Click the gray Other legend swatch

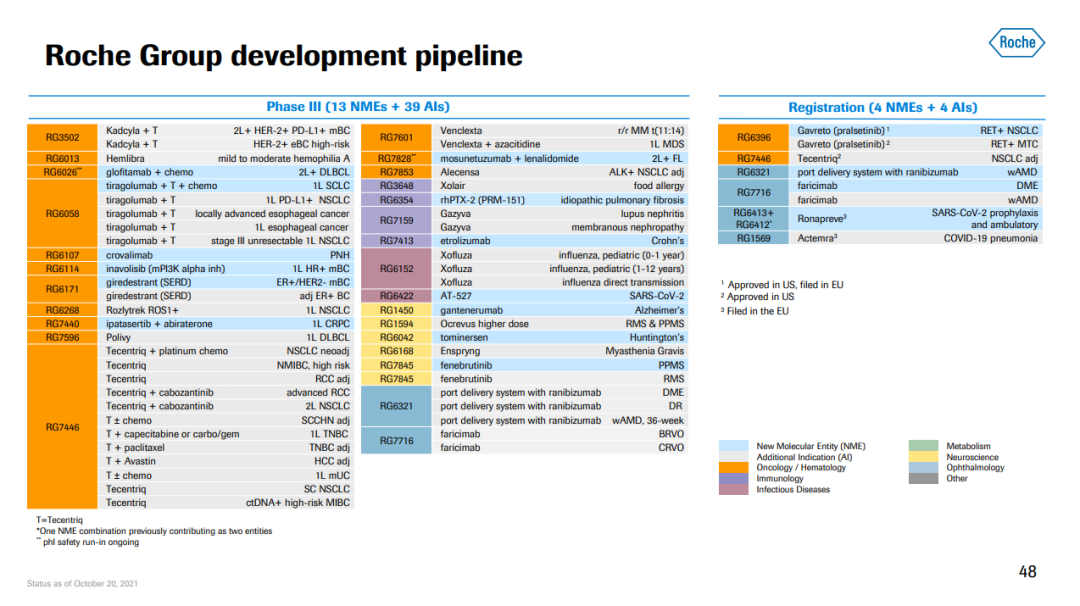pyautogui.click(x=923, y=479)
